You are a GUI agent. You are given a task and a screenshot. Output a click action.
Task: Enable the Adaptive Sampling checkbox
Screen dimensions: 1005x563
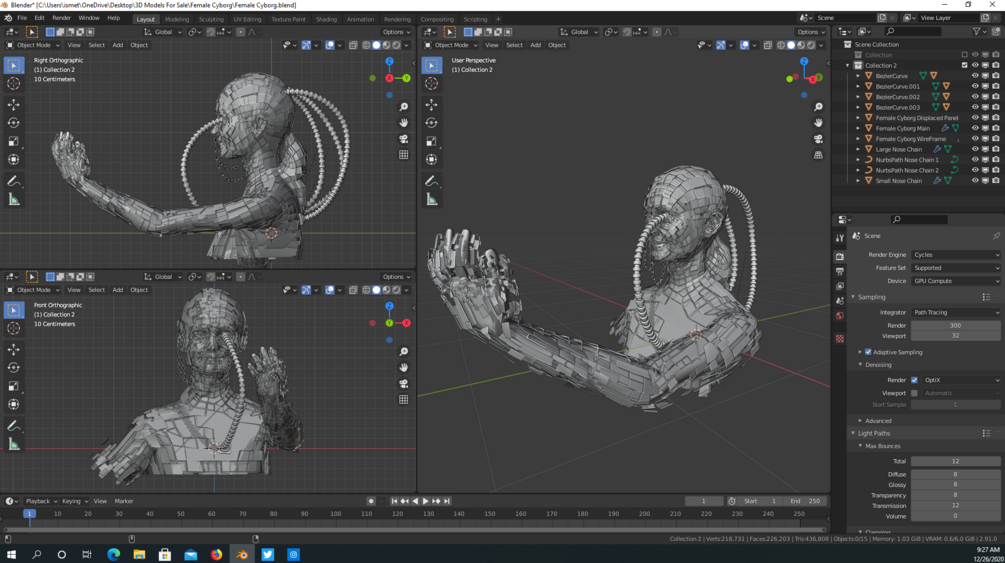point(868,352)
